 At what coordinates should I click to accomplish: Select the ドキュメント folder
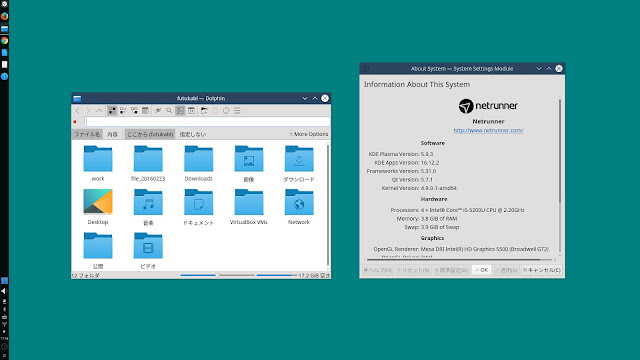[198, 207]
